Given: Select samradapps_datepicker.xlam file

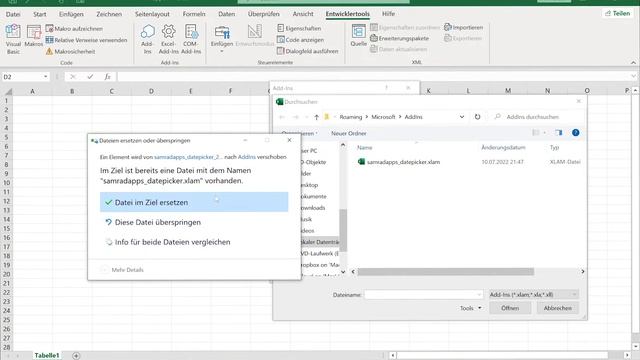Looking at the screenshot, I should click(403, 162).
